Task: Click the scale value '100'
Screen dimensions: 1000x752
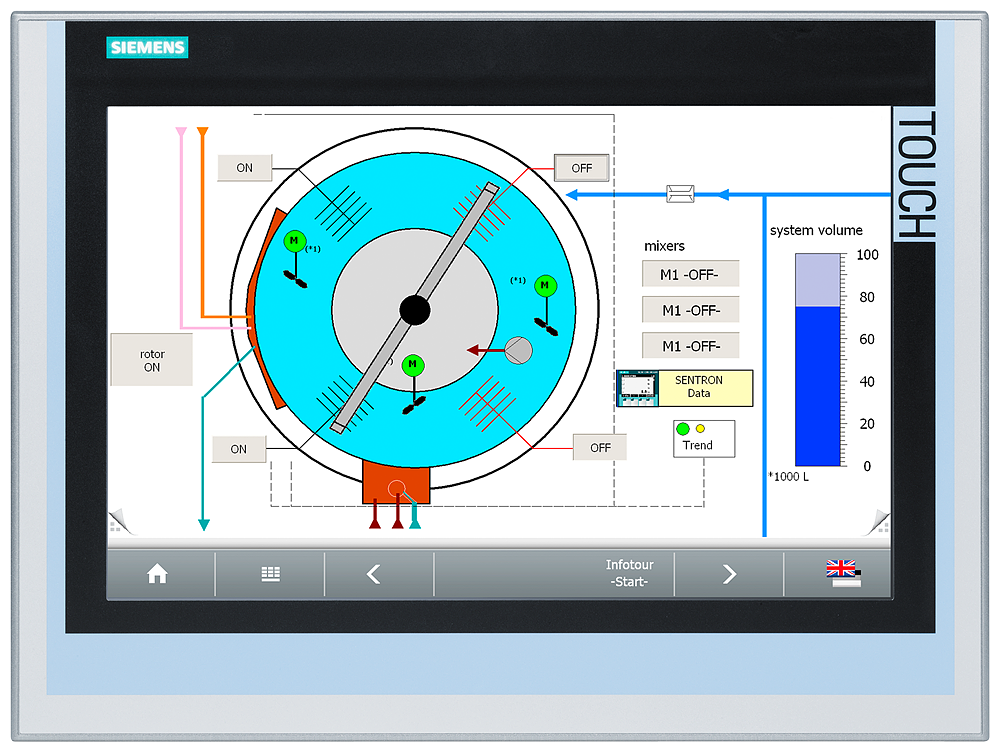Action: (867, 255)
